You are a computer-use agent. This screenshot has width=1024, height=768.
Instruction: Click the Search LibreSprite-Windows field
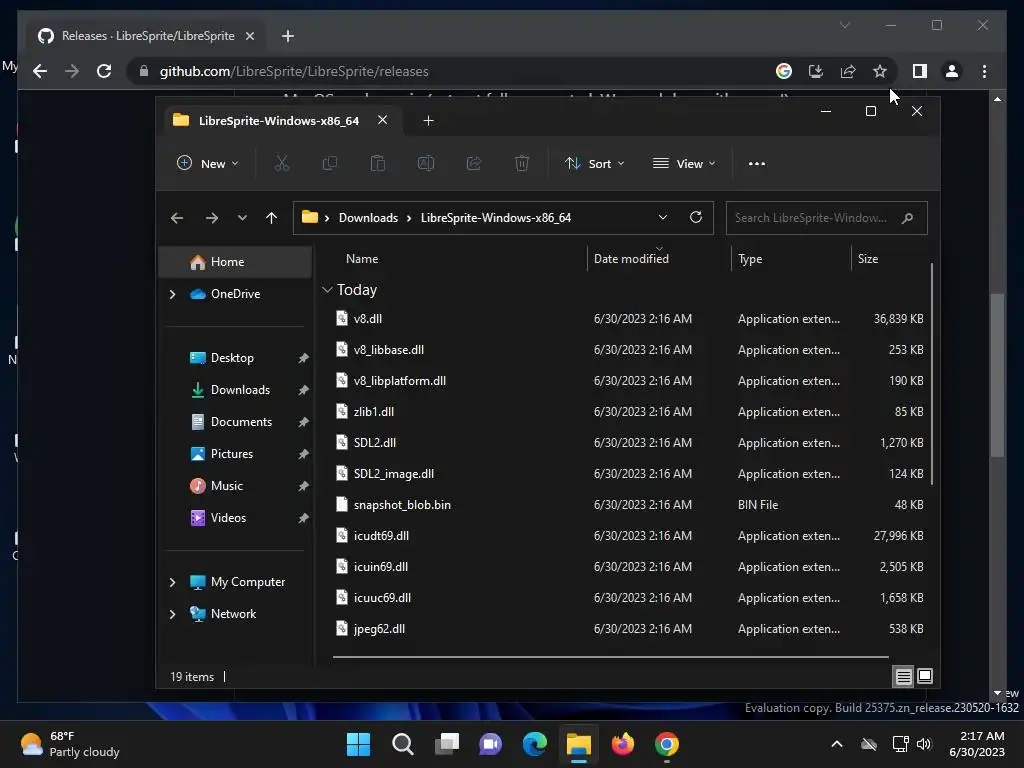click(x=826, y=218)
